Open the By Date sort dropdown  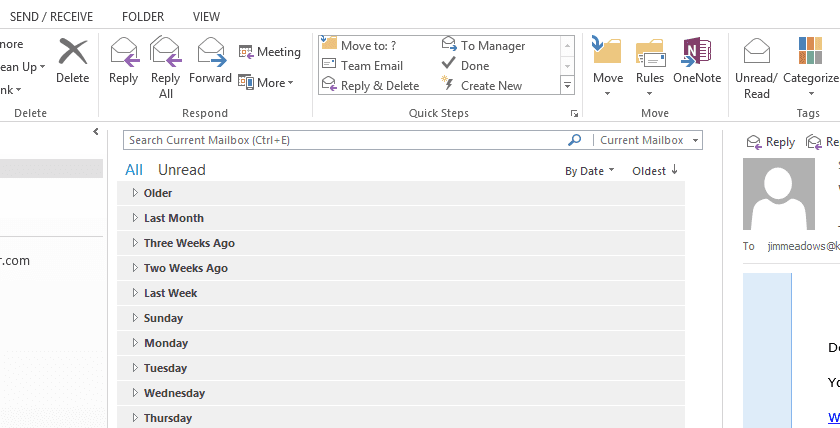[589, 171]
